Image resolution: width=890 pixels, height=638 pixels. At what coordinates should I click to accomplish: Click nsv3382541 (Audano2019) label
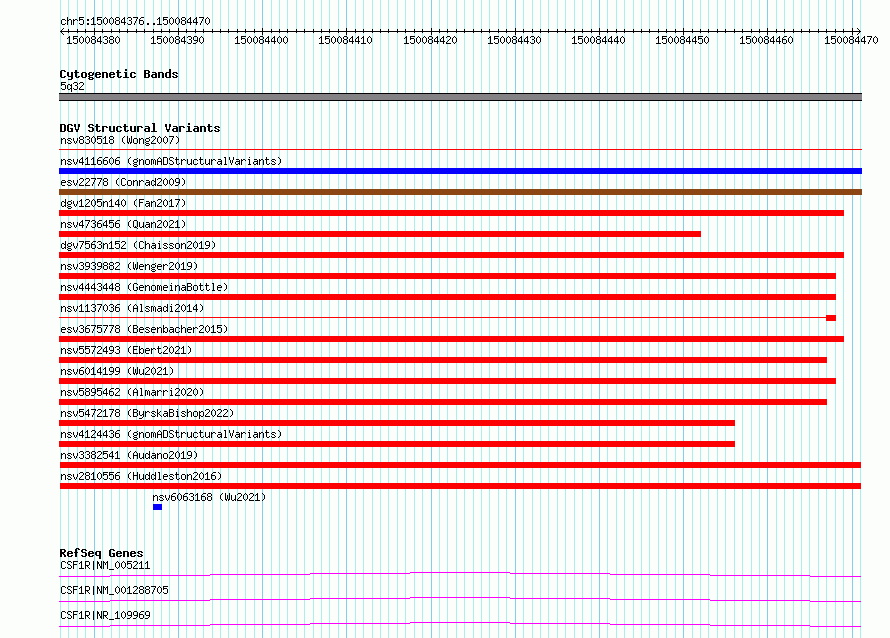click(129, 455)
